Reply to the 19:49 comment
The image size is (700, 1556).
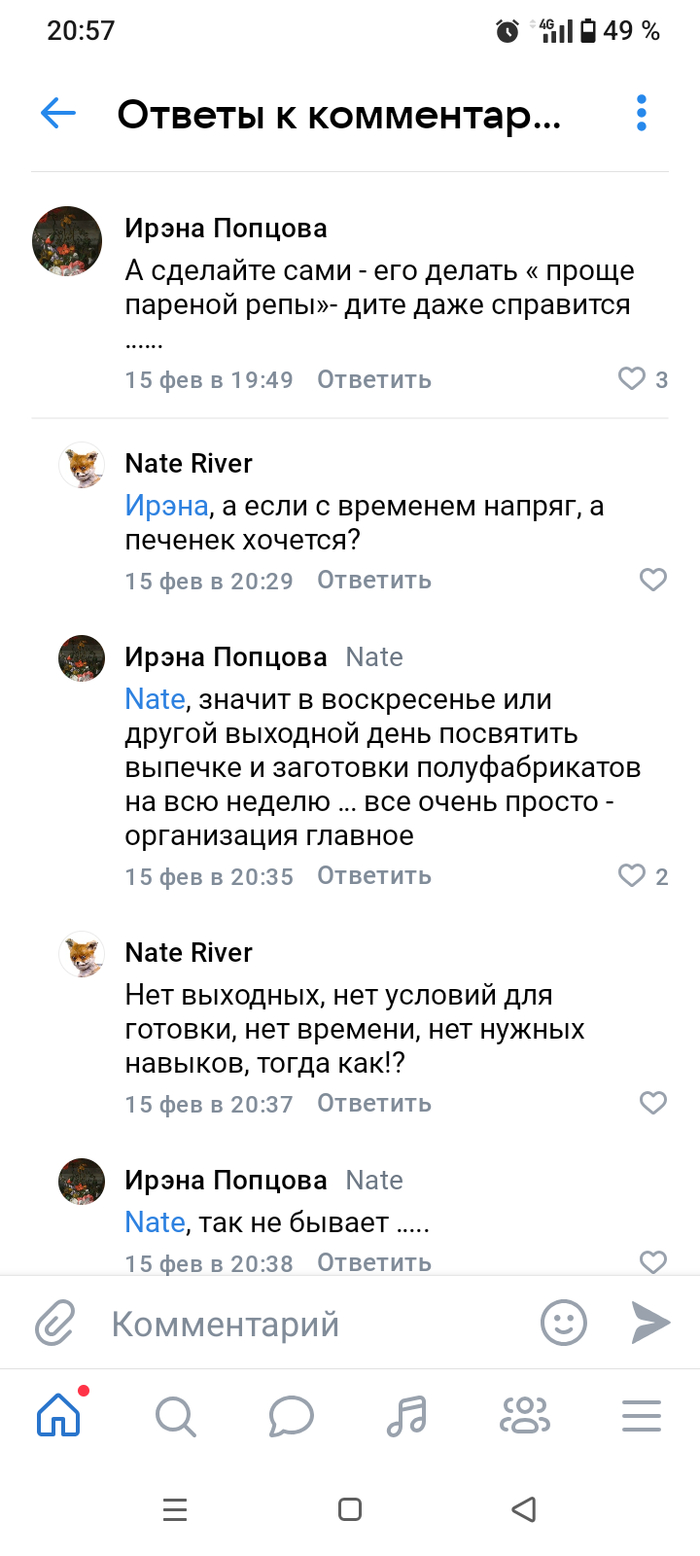point(374,380)
